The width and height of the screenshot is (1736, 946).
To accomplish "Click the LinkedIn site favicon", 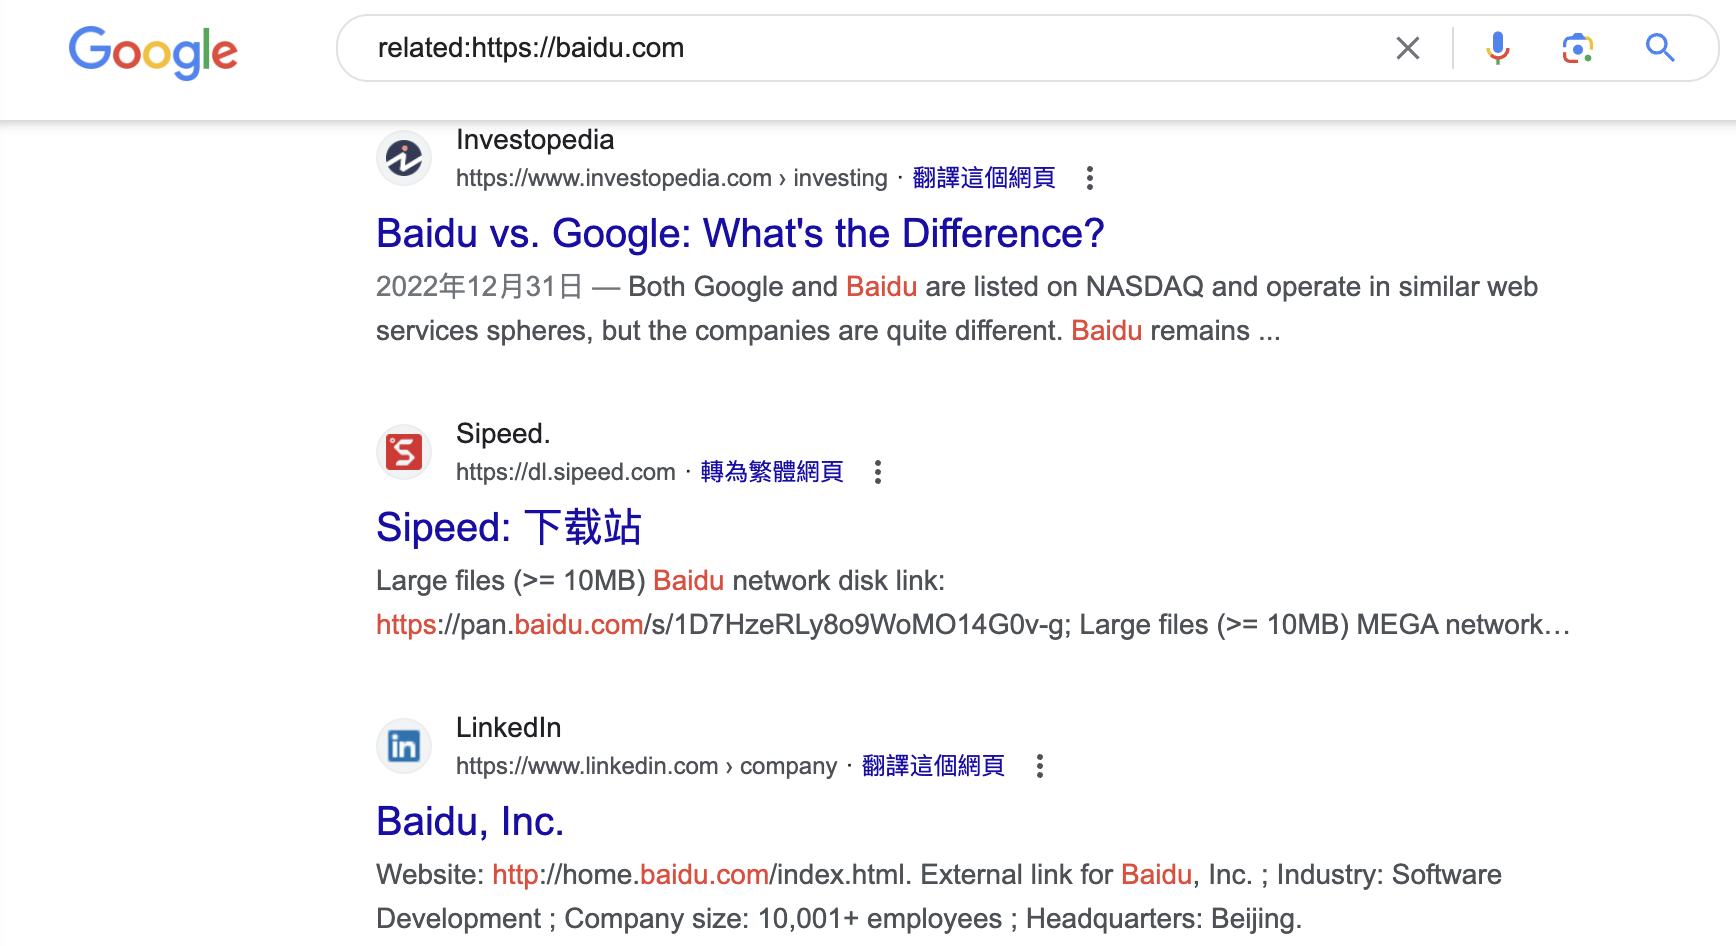I will (404, 746).
